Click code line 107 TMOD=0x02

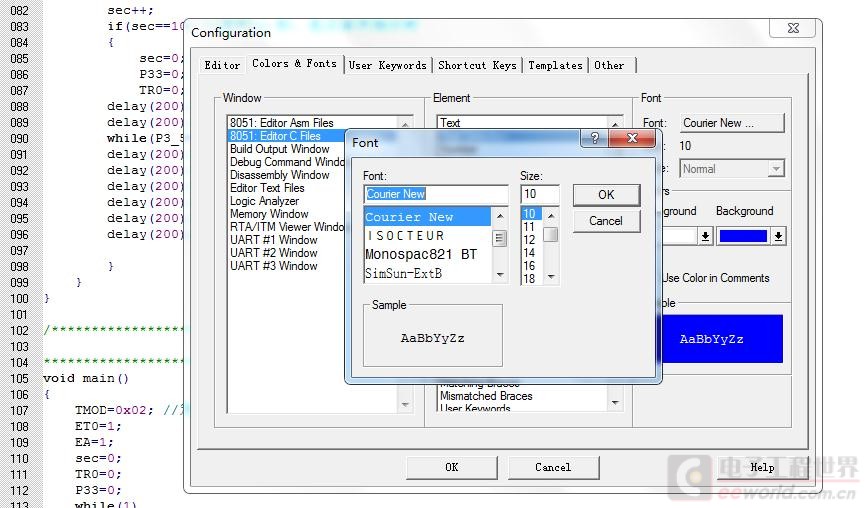113,410
